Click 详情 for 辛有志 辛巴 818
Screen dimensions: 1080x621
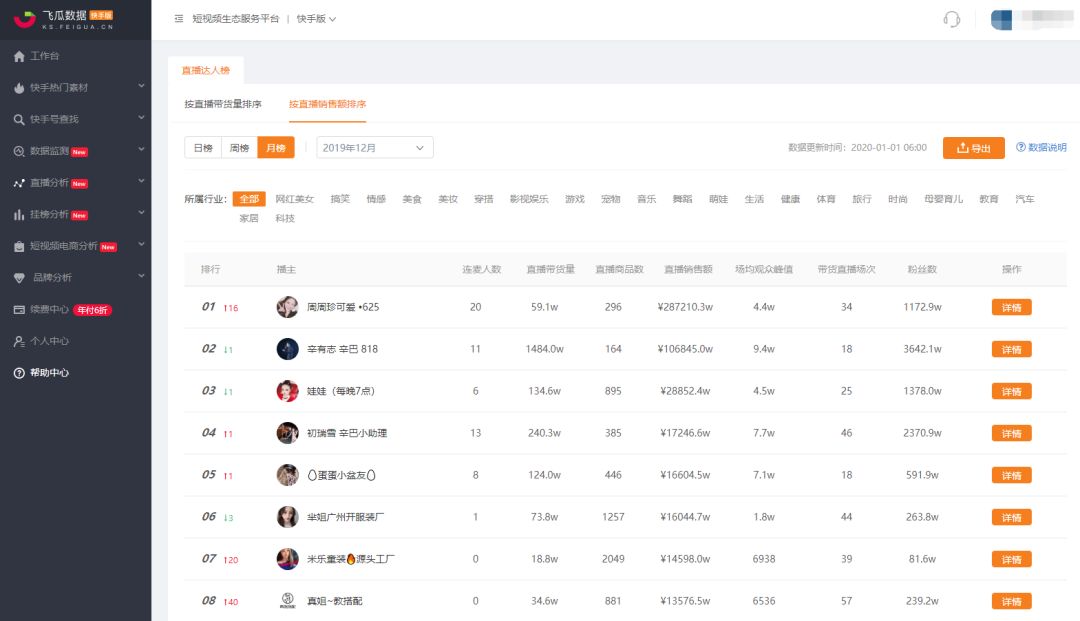point(1011,349)
